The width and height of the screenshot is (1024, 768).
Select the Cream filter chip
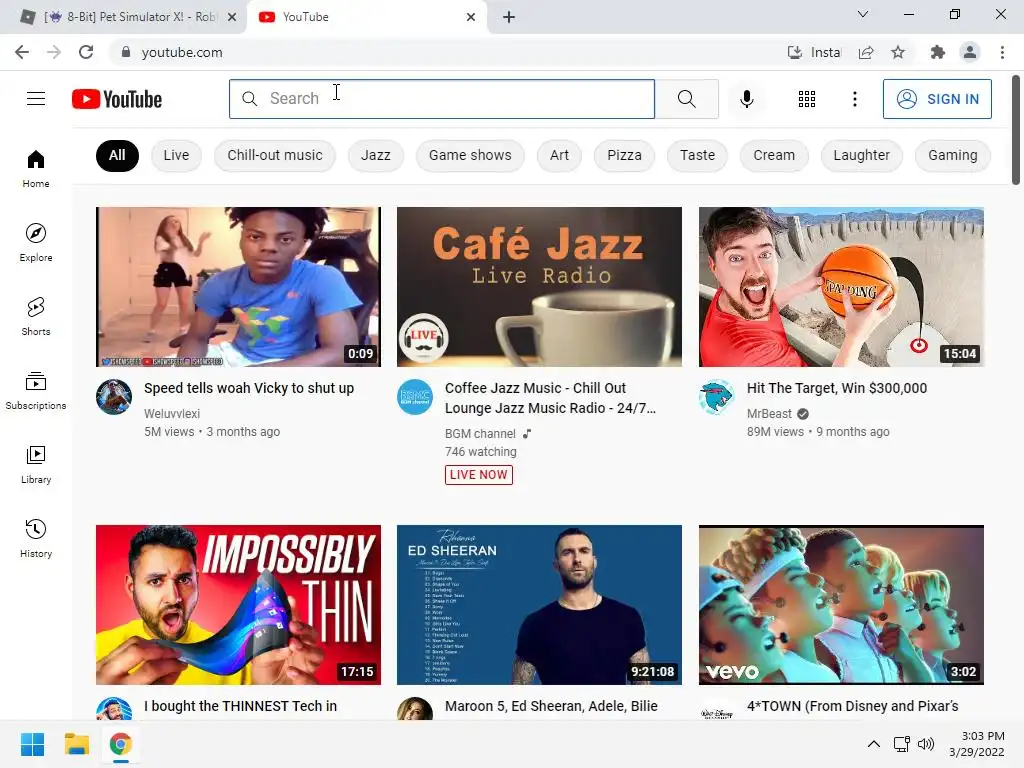pyautogui.click(x=774, y=155)
